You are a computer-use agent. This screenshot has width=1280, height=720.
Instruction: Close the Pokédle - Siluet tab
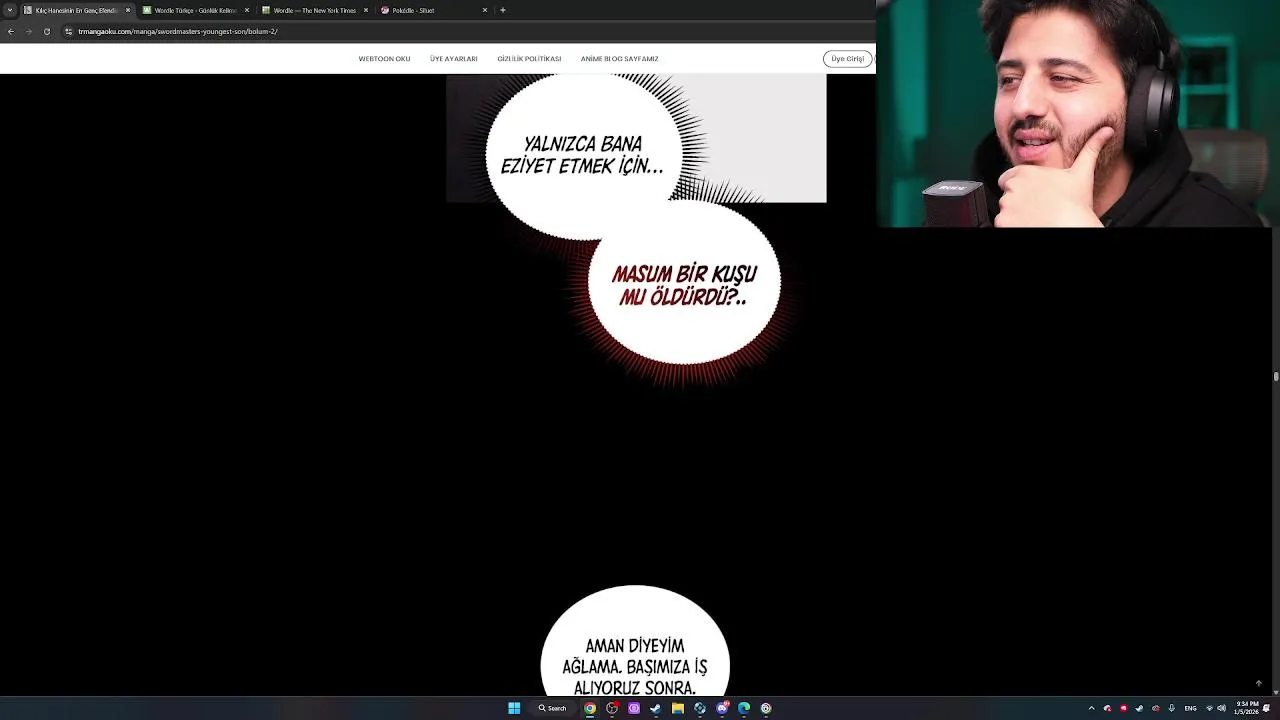pos(485,10)
